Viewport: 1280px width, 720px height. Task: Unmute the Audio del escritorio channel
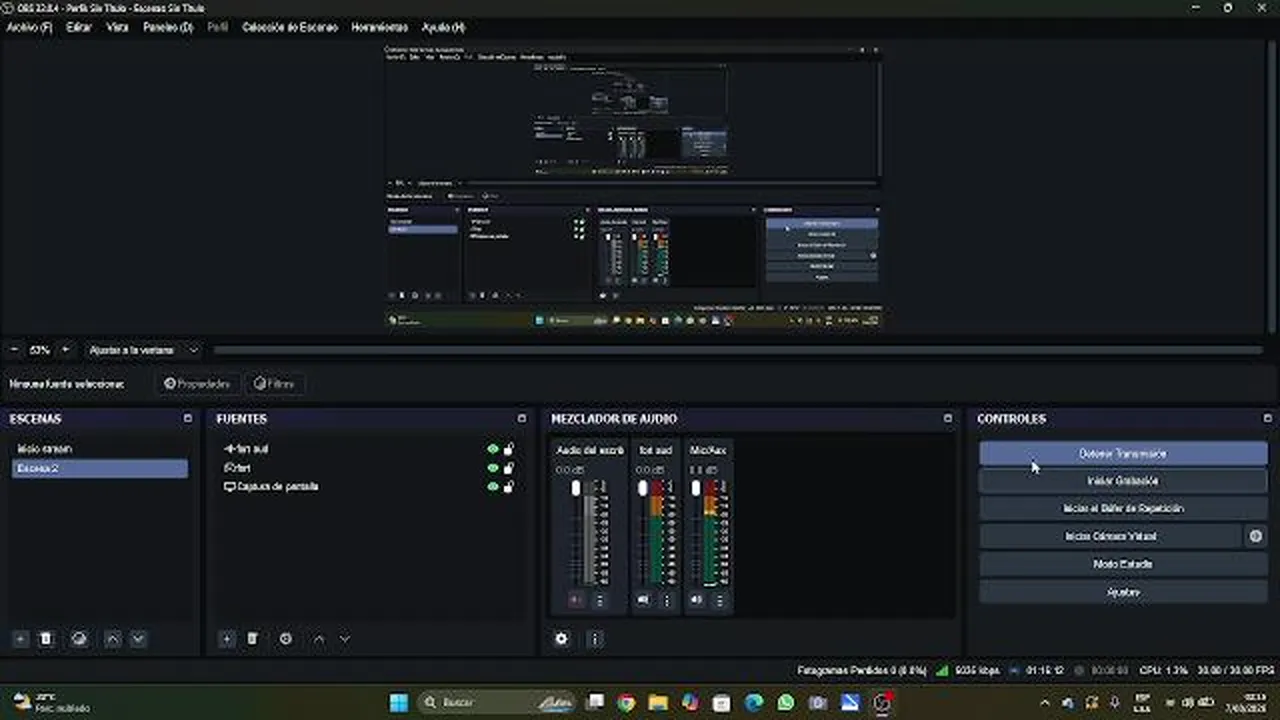576,600
